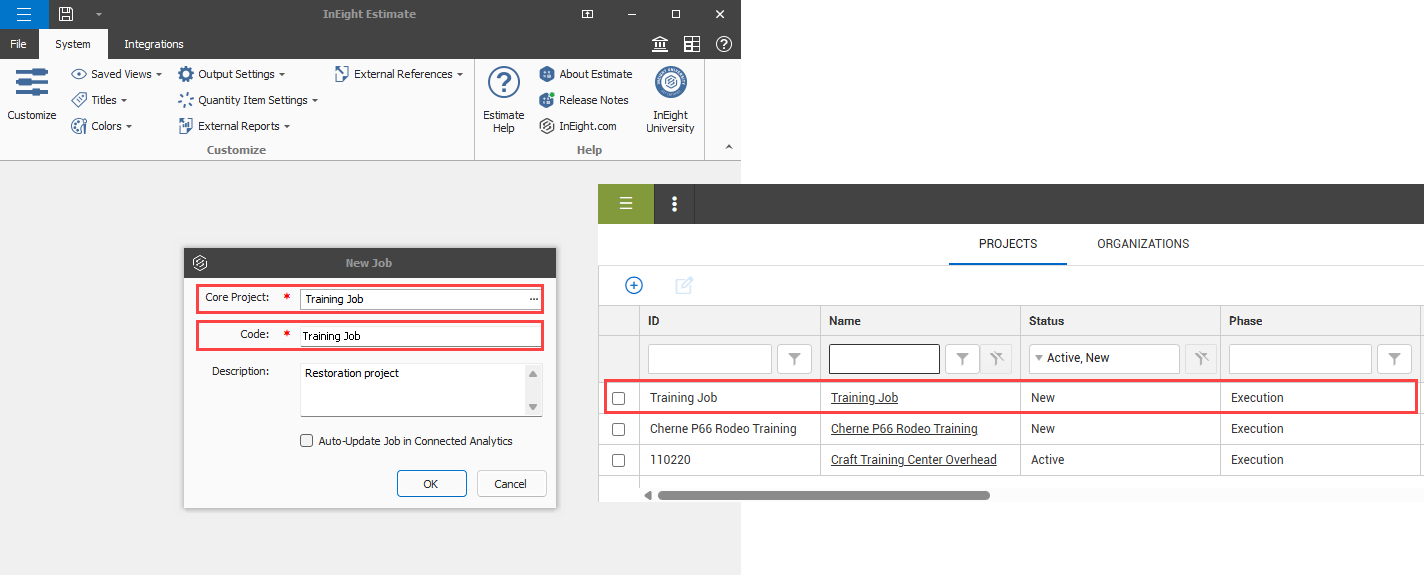Click the filter icon for ID column

coord(794,358)
